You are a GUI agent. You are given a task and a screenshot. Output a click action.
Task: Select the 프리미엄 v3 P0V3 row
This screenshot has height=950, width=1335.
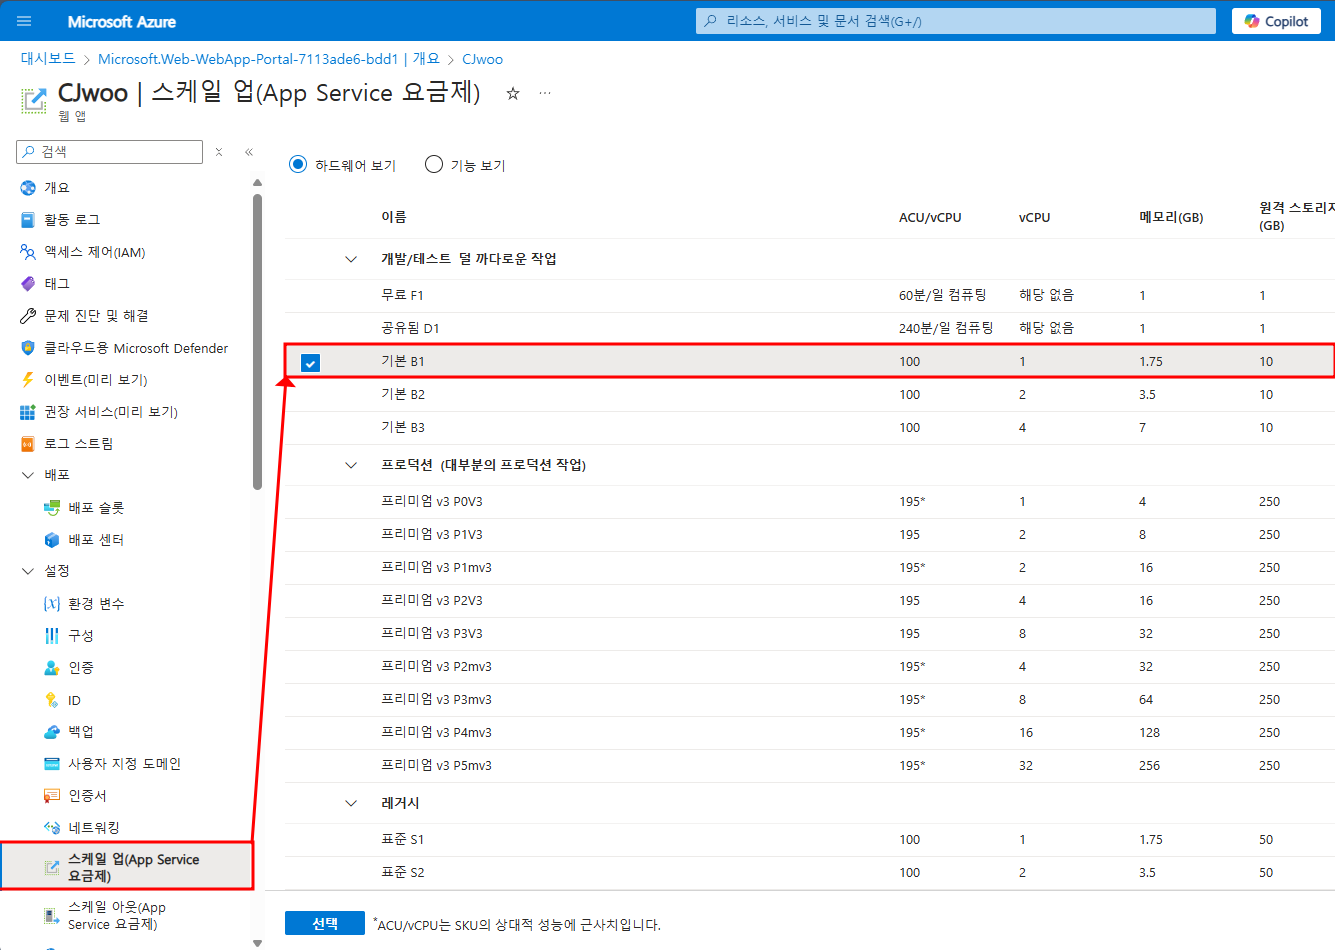810,501
